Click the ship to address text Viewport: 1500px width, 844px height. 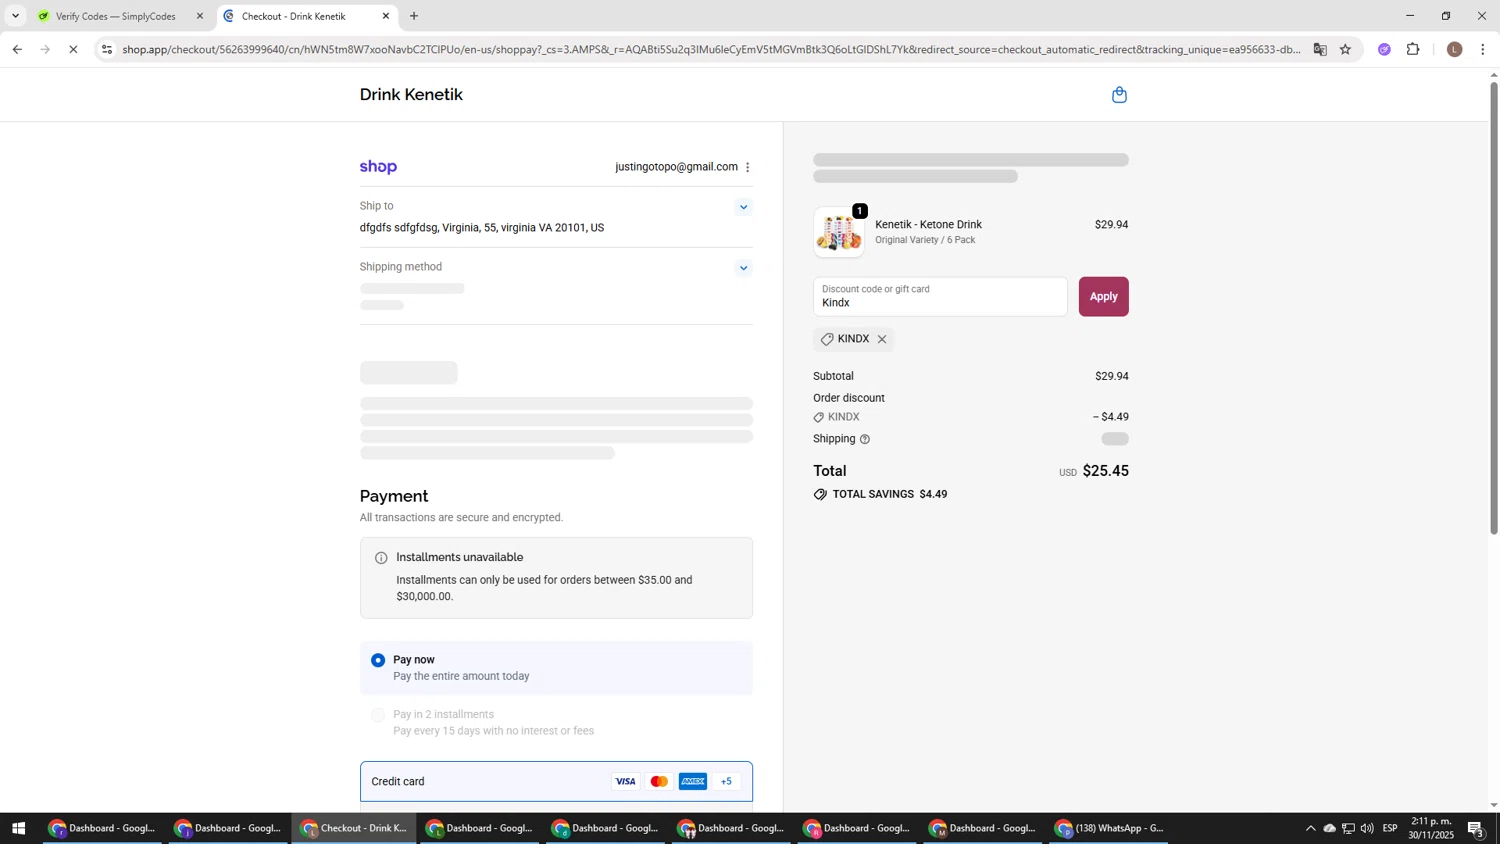[x=482, y=228]
